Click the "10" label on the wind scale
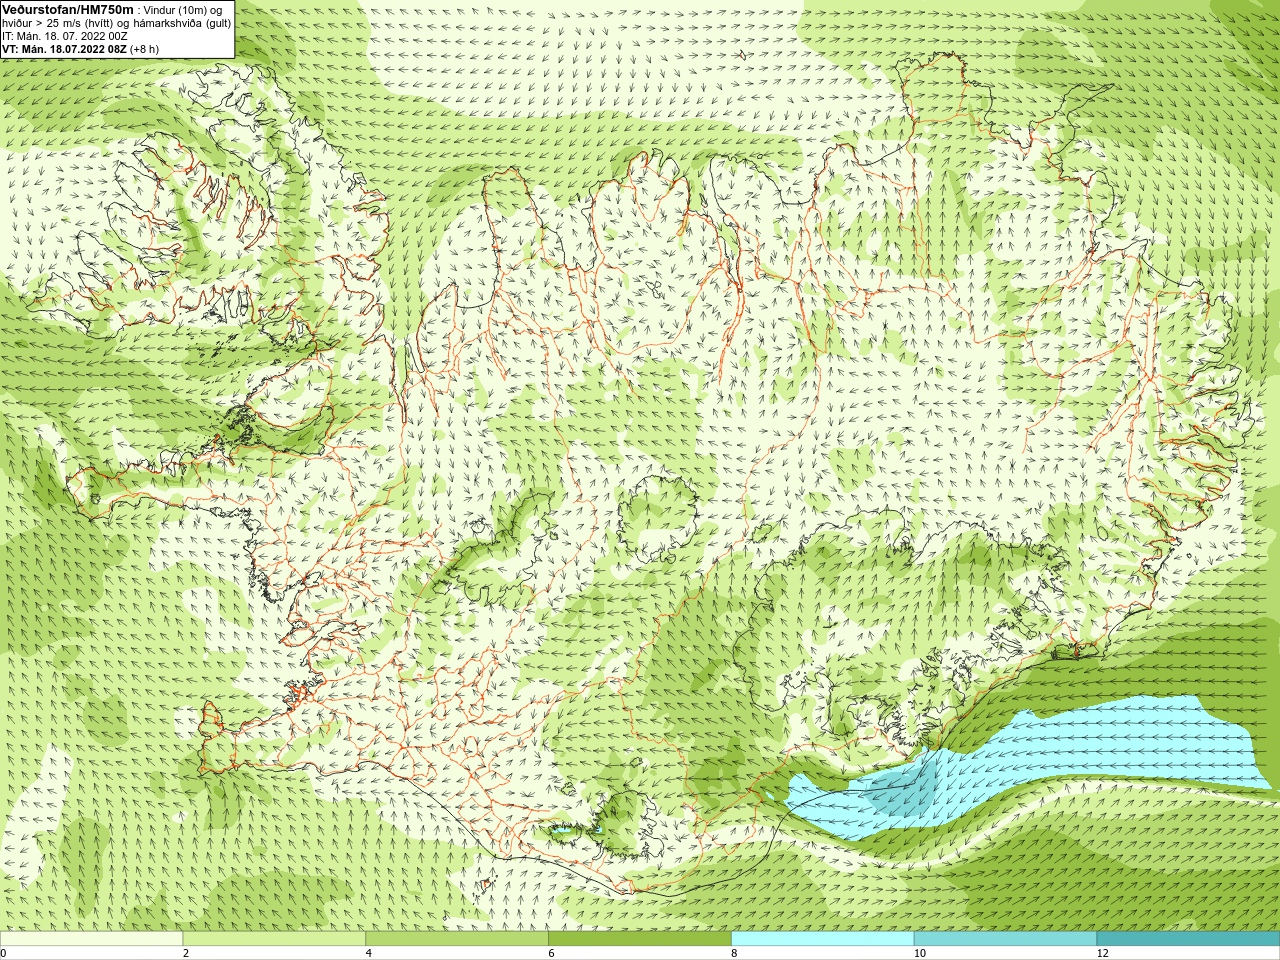 919,953
